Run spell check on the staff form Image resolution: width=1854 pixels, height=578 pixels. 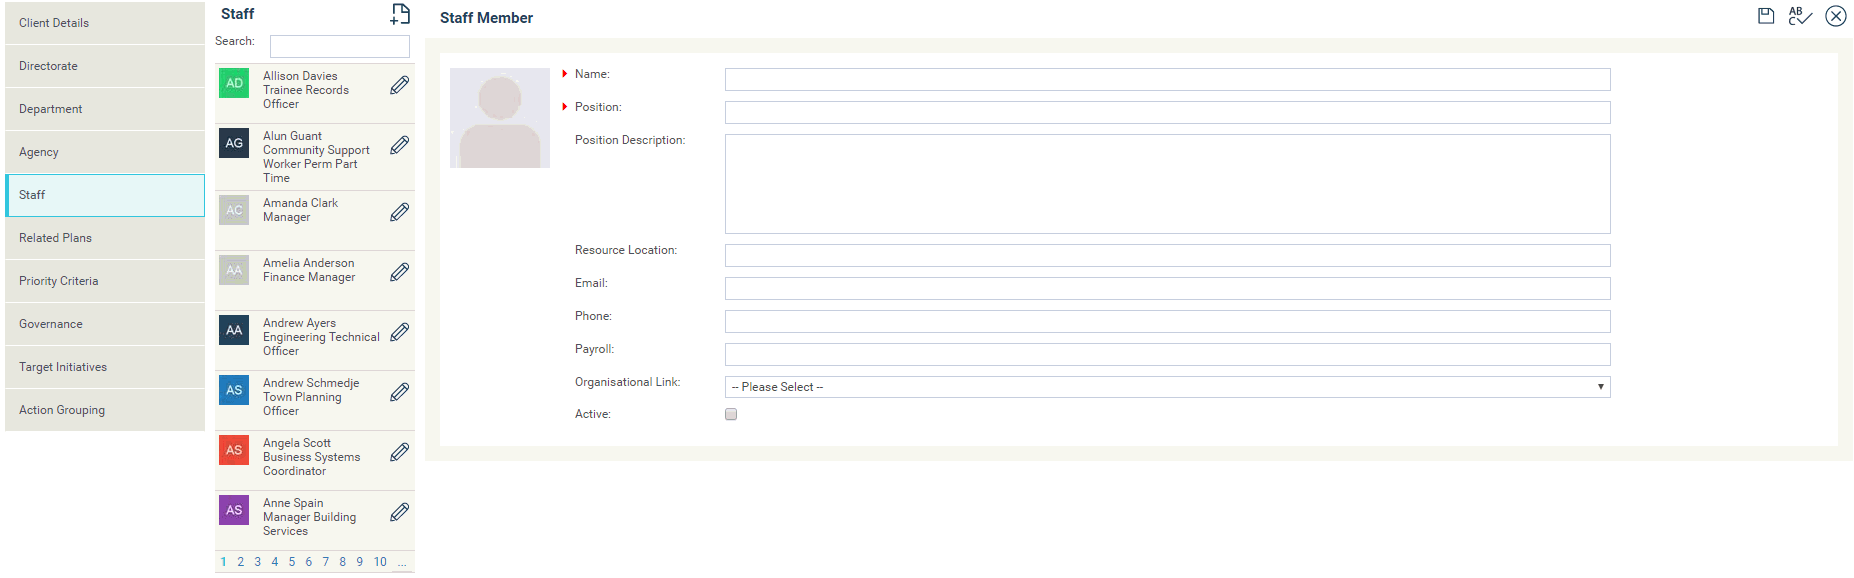click(1800, 16)
